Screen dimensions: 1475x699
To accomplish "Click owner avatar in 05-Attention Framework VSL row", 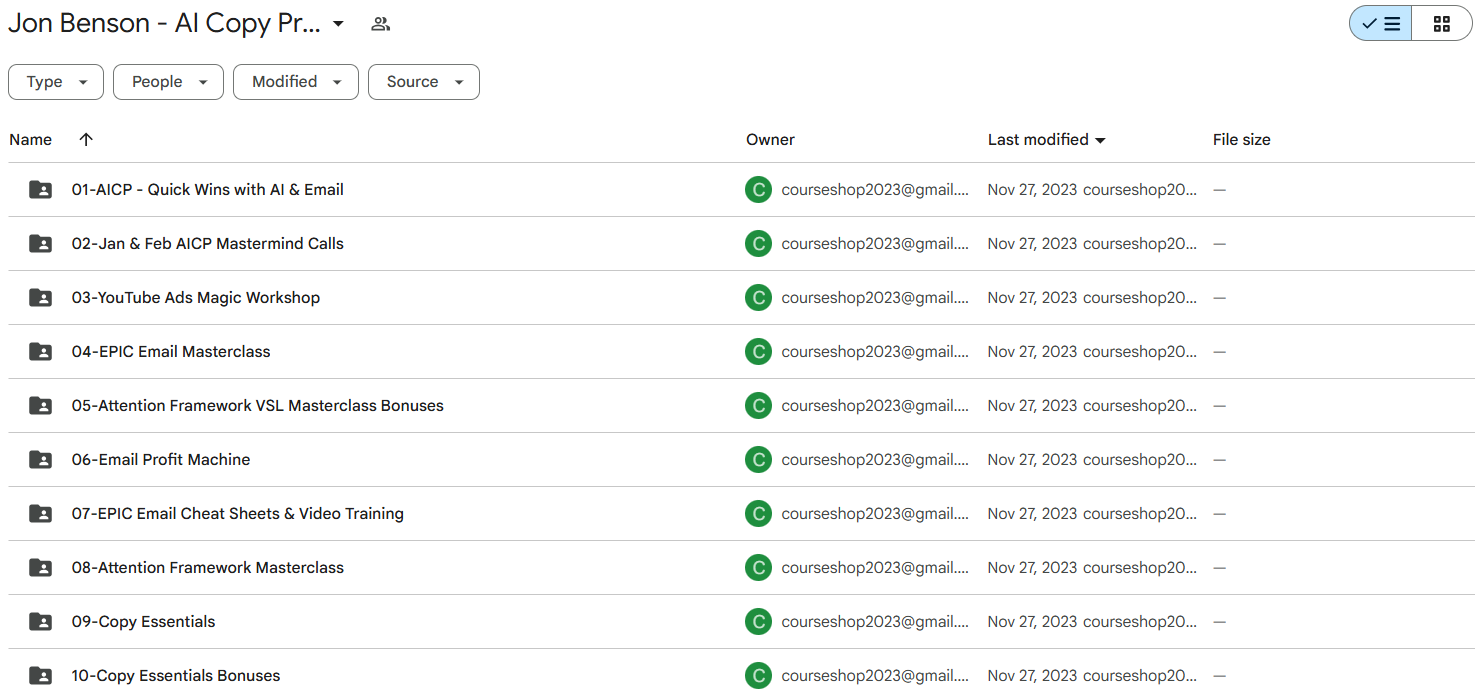I will pos(758,406).
